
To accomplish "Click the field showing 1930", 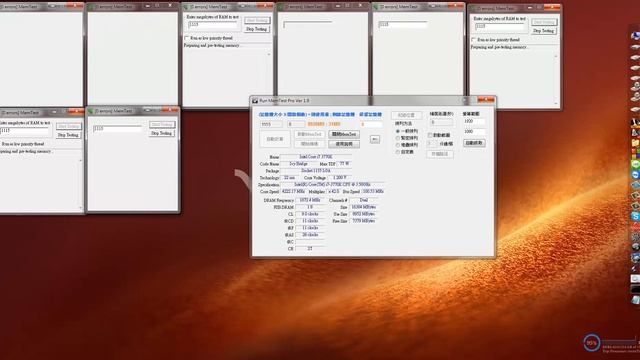I will [x=474, y=122].
